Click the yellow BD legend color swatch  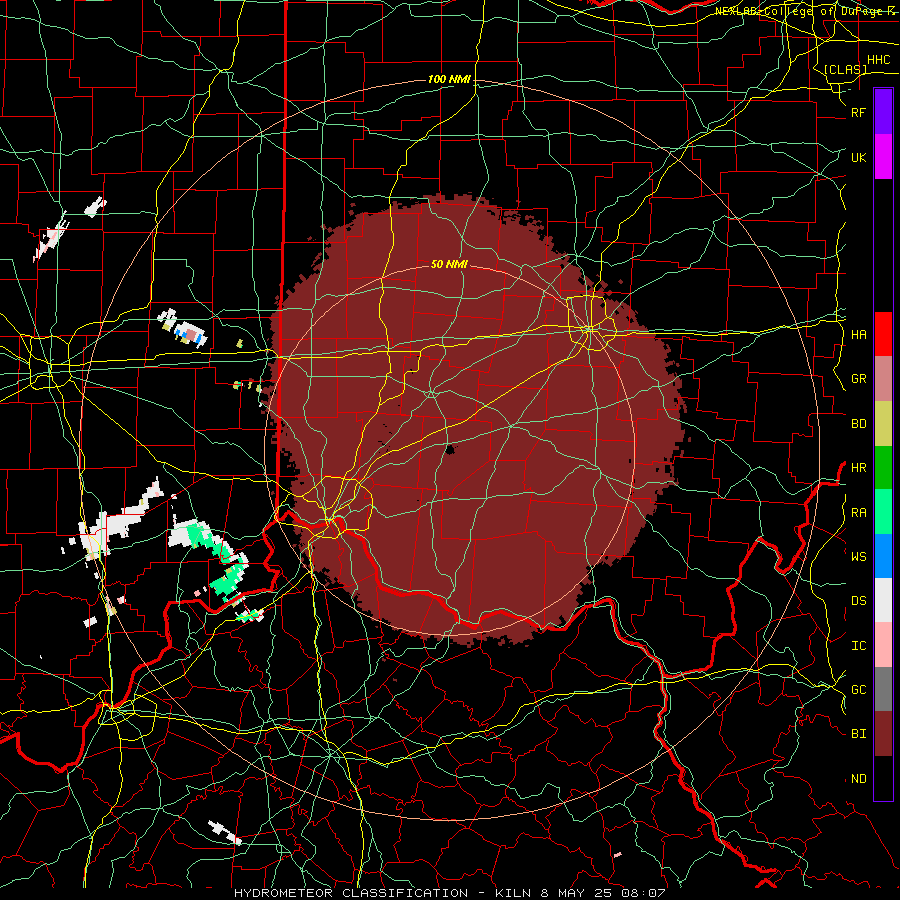coord(883,424)
